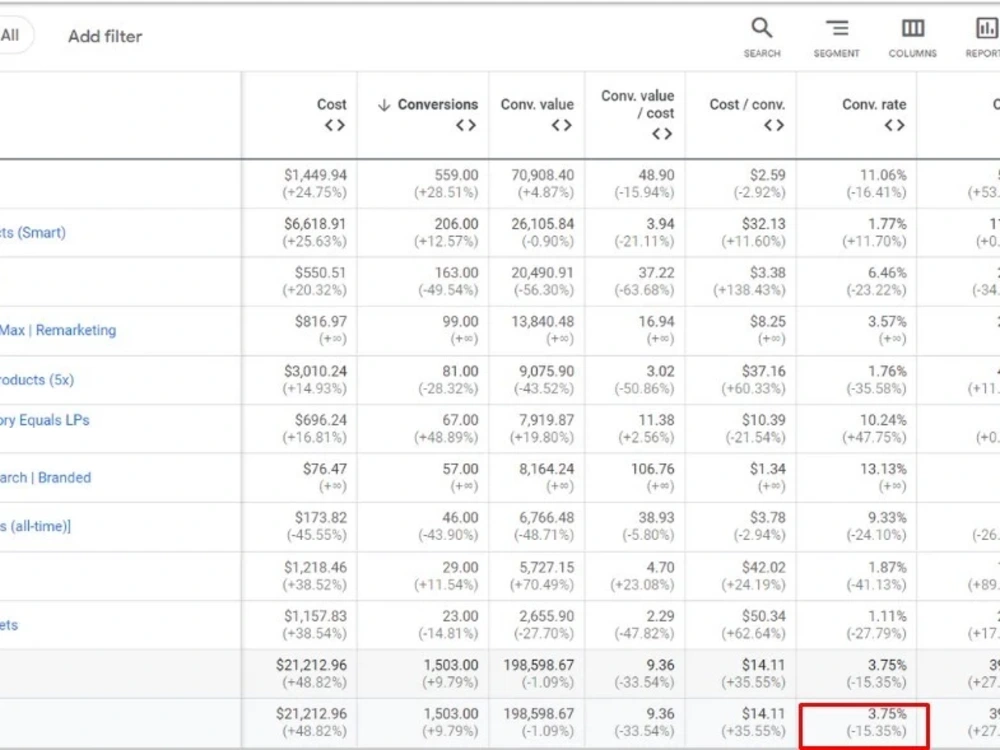Select the $1,157.83 cost cell

[300, 625]
